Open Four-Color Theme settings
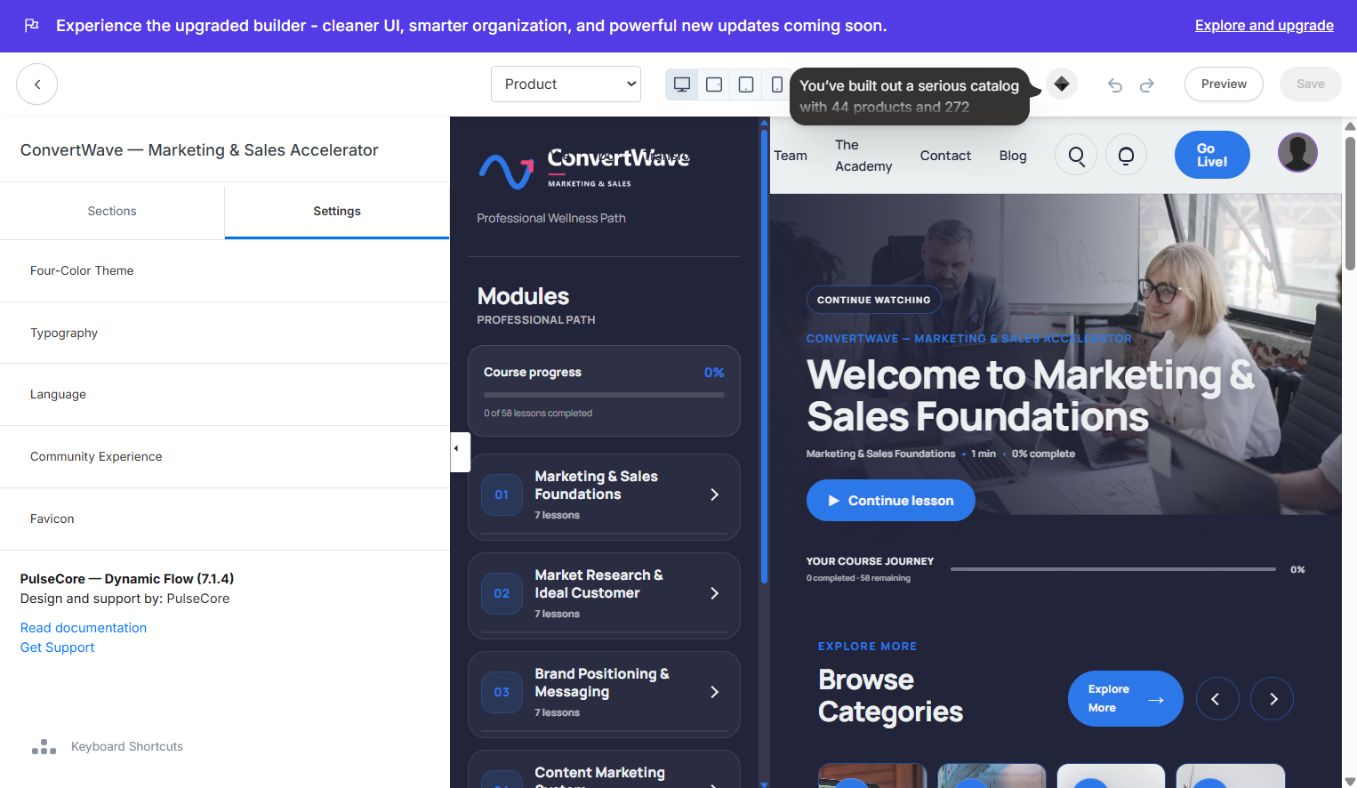The height and width of the screenshot is (788, 1357). coord(224,271)
